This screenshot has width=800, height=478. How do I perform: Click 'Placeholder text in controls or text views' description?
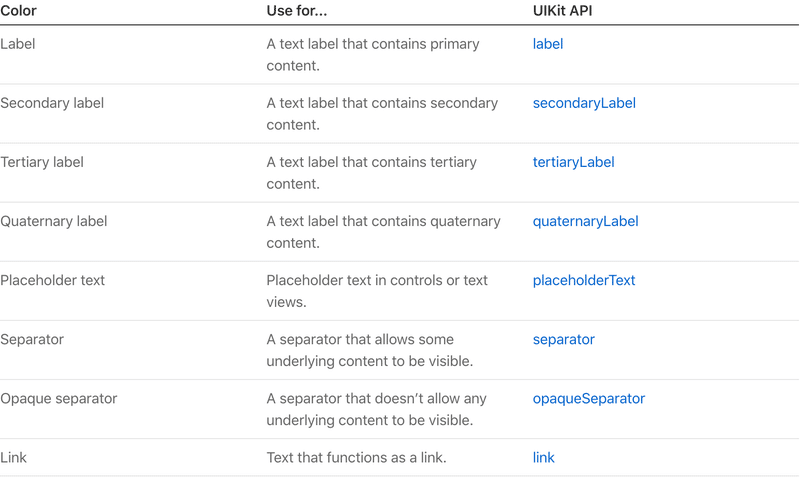(377, 291)
